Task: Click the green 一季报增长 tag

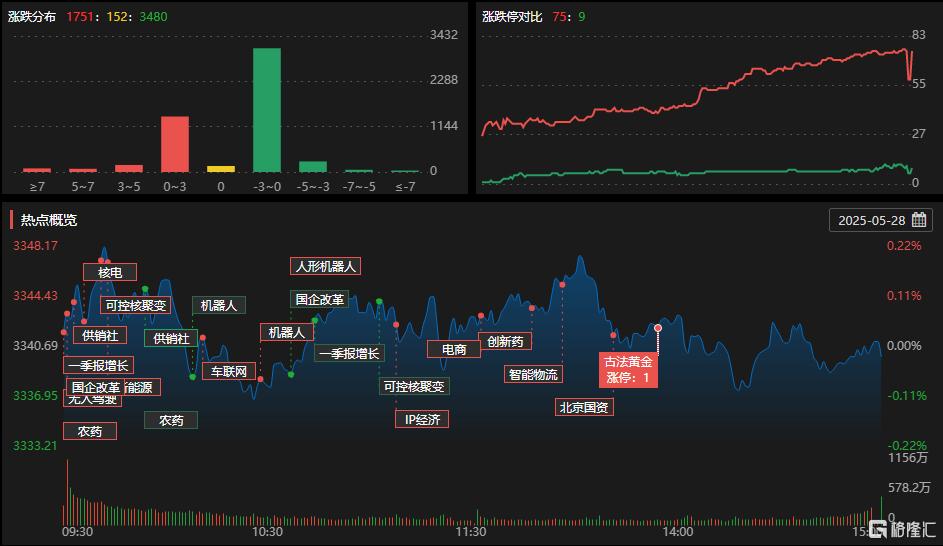Action: pyautogui.click(x=349, y=353)
